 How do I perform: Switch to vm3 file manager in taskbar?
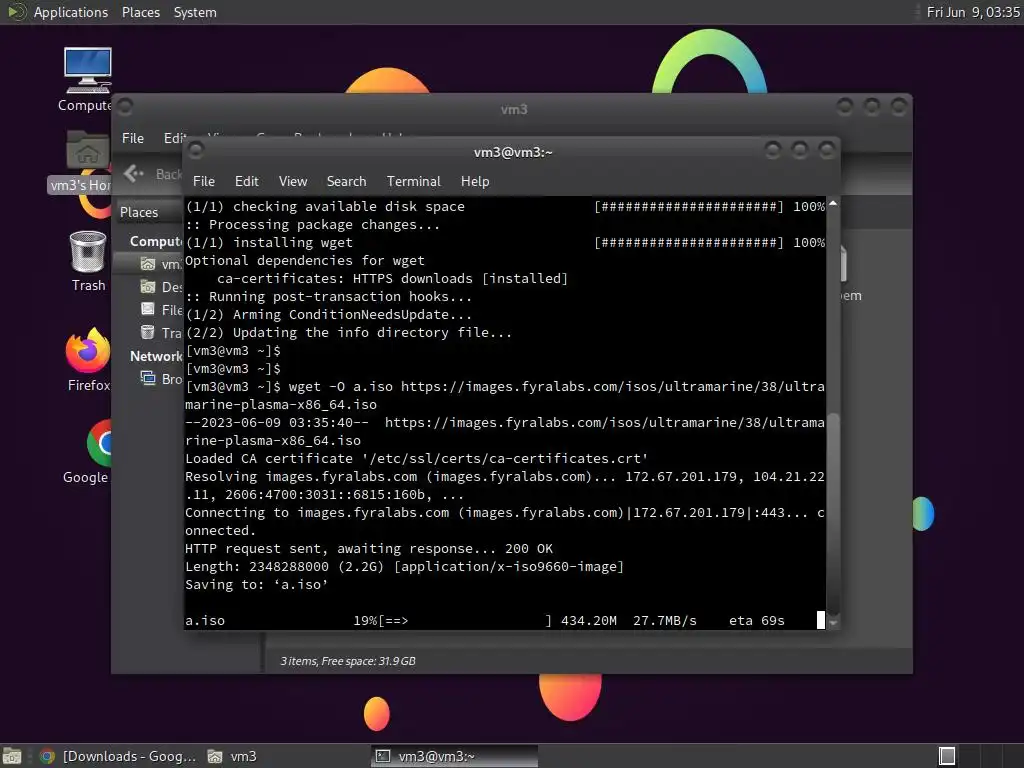pos(232,756)
